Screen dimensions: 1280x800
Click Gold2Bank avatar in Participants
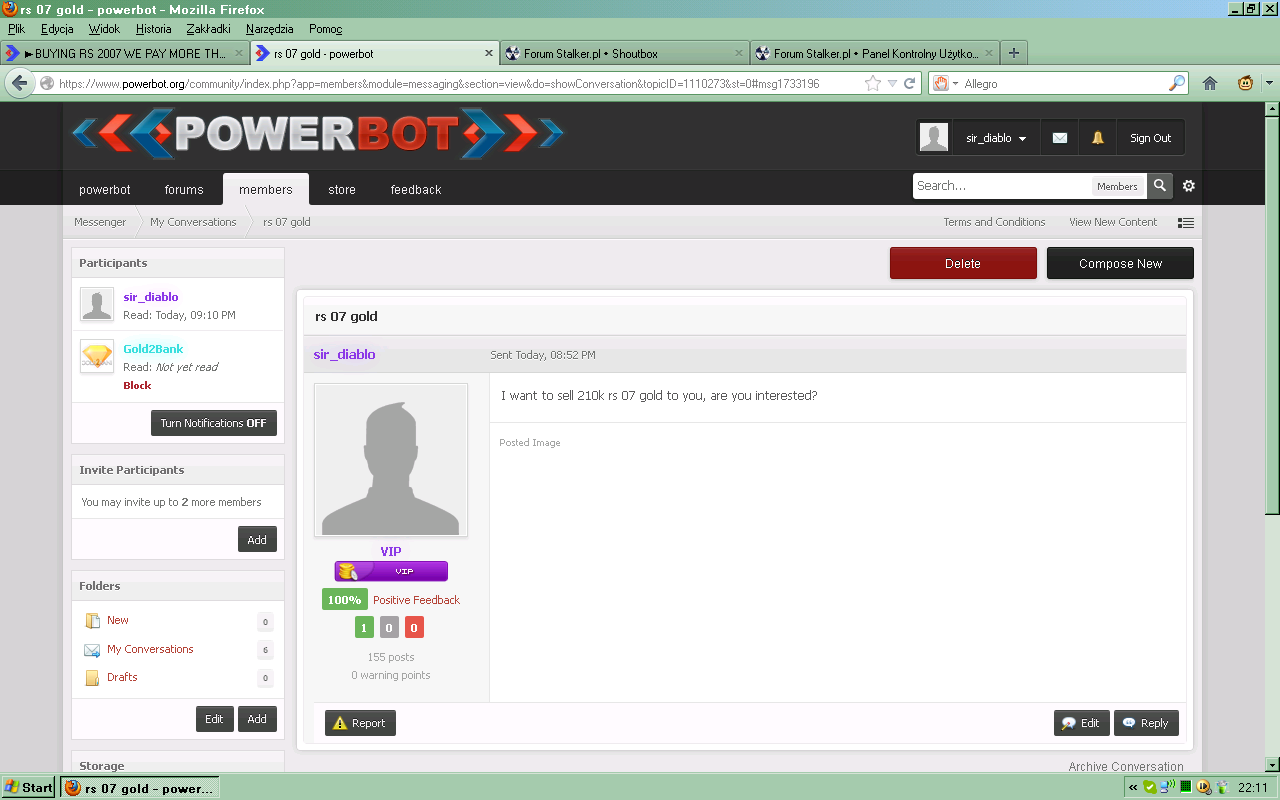[x=97, y=357]
